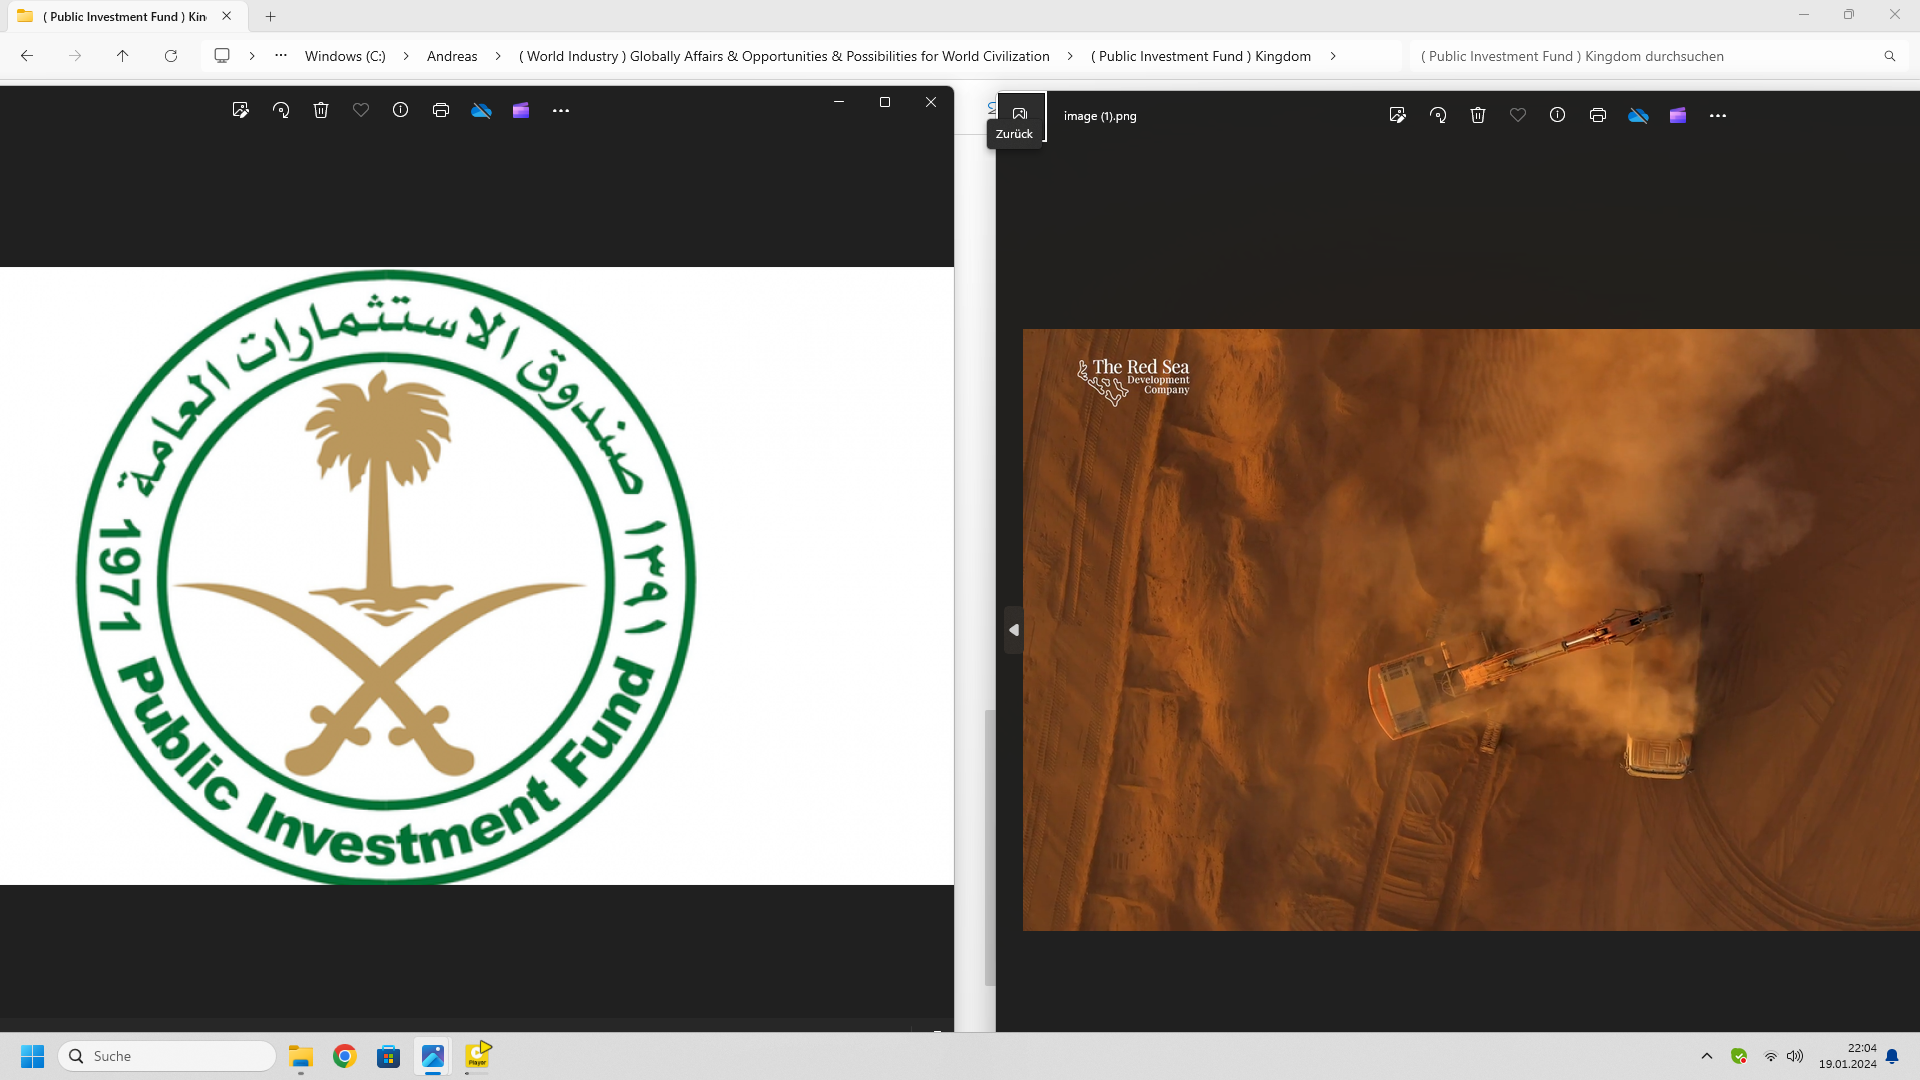Open Public Investment Fund Kingdom breadcrumb
The image size is (1920, 1080).
[x=1200, y=56]
